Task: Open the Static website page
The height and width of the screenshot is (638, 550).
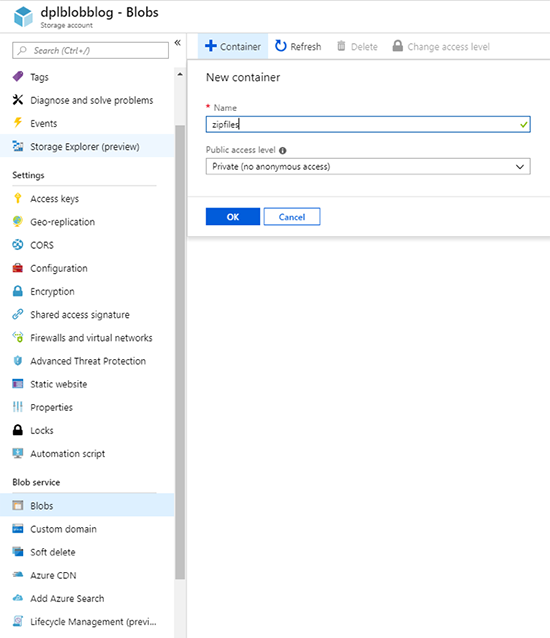Action: point(59,384)
